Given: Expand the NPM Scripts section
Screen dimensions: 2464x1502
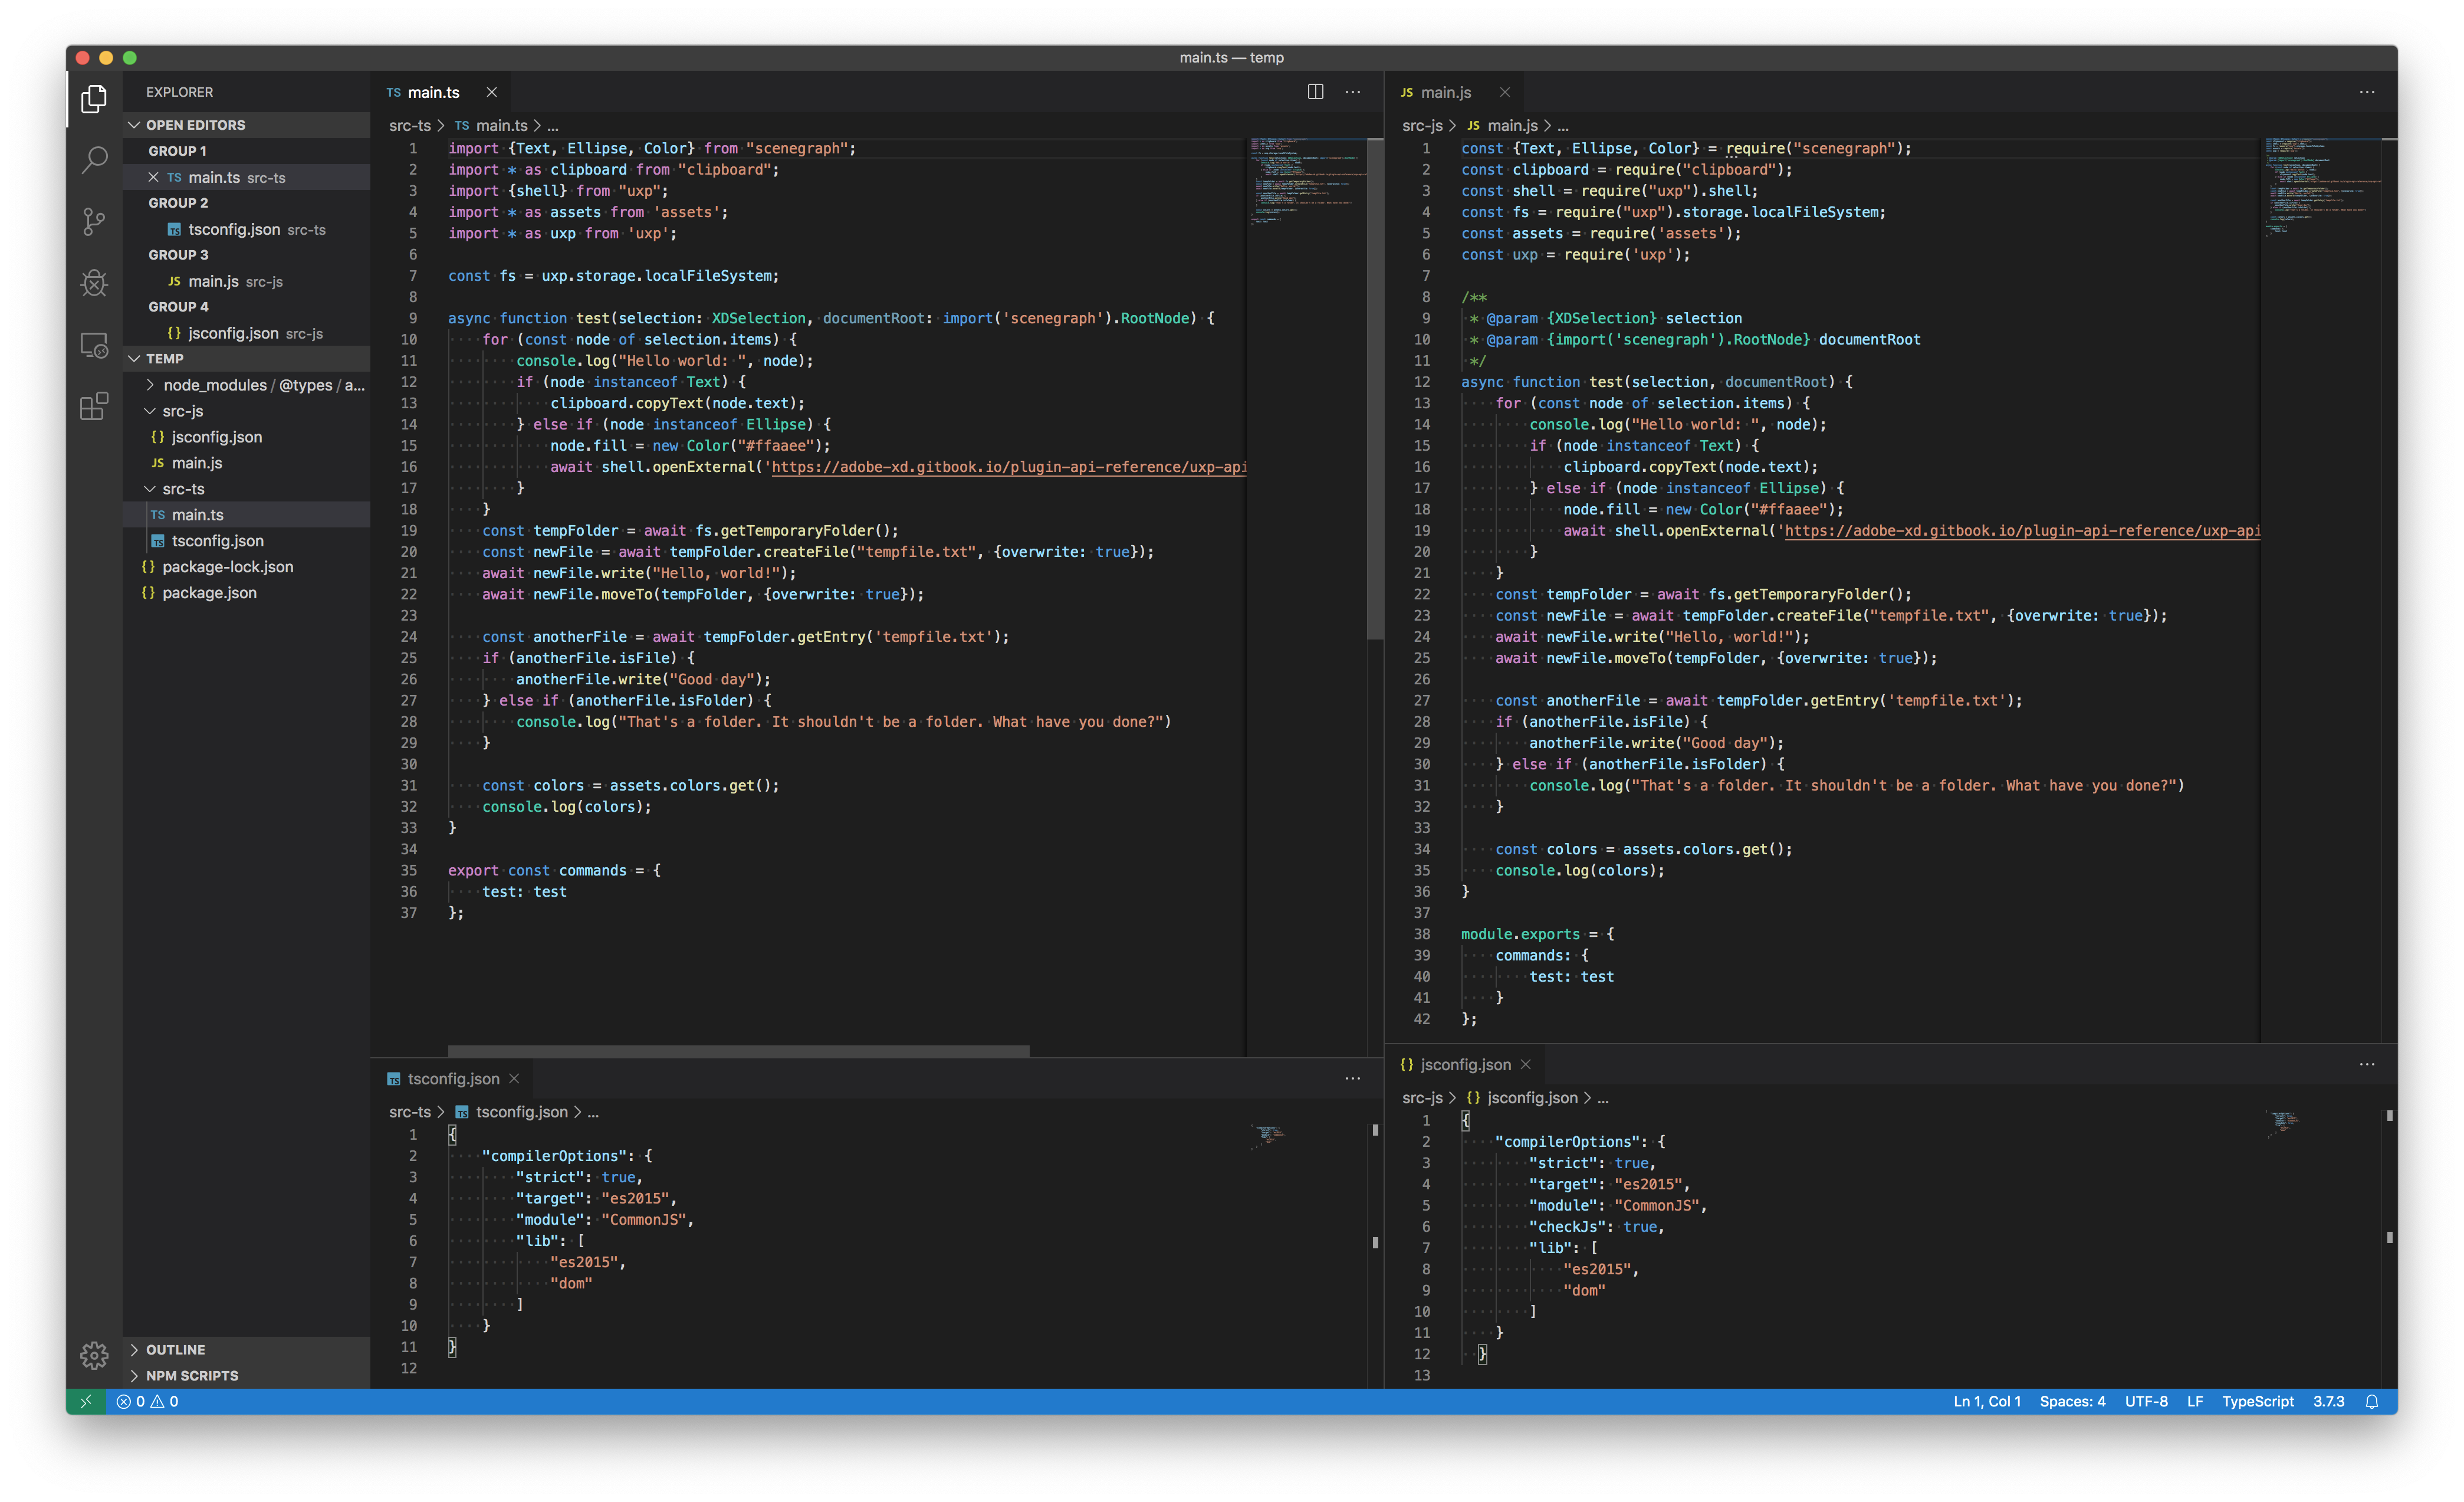Looking at the screenshot, I should (246, 1375).
